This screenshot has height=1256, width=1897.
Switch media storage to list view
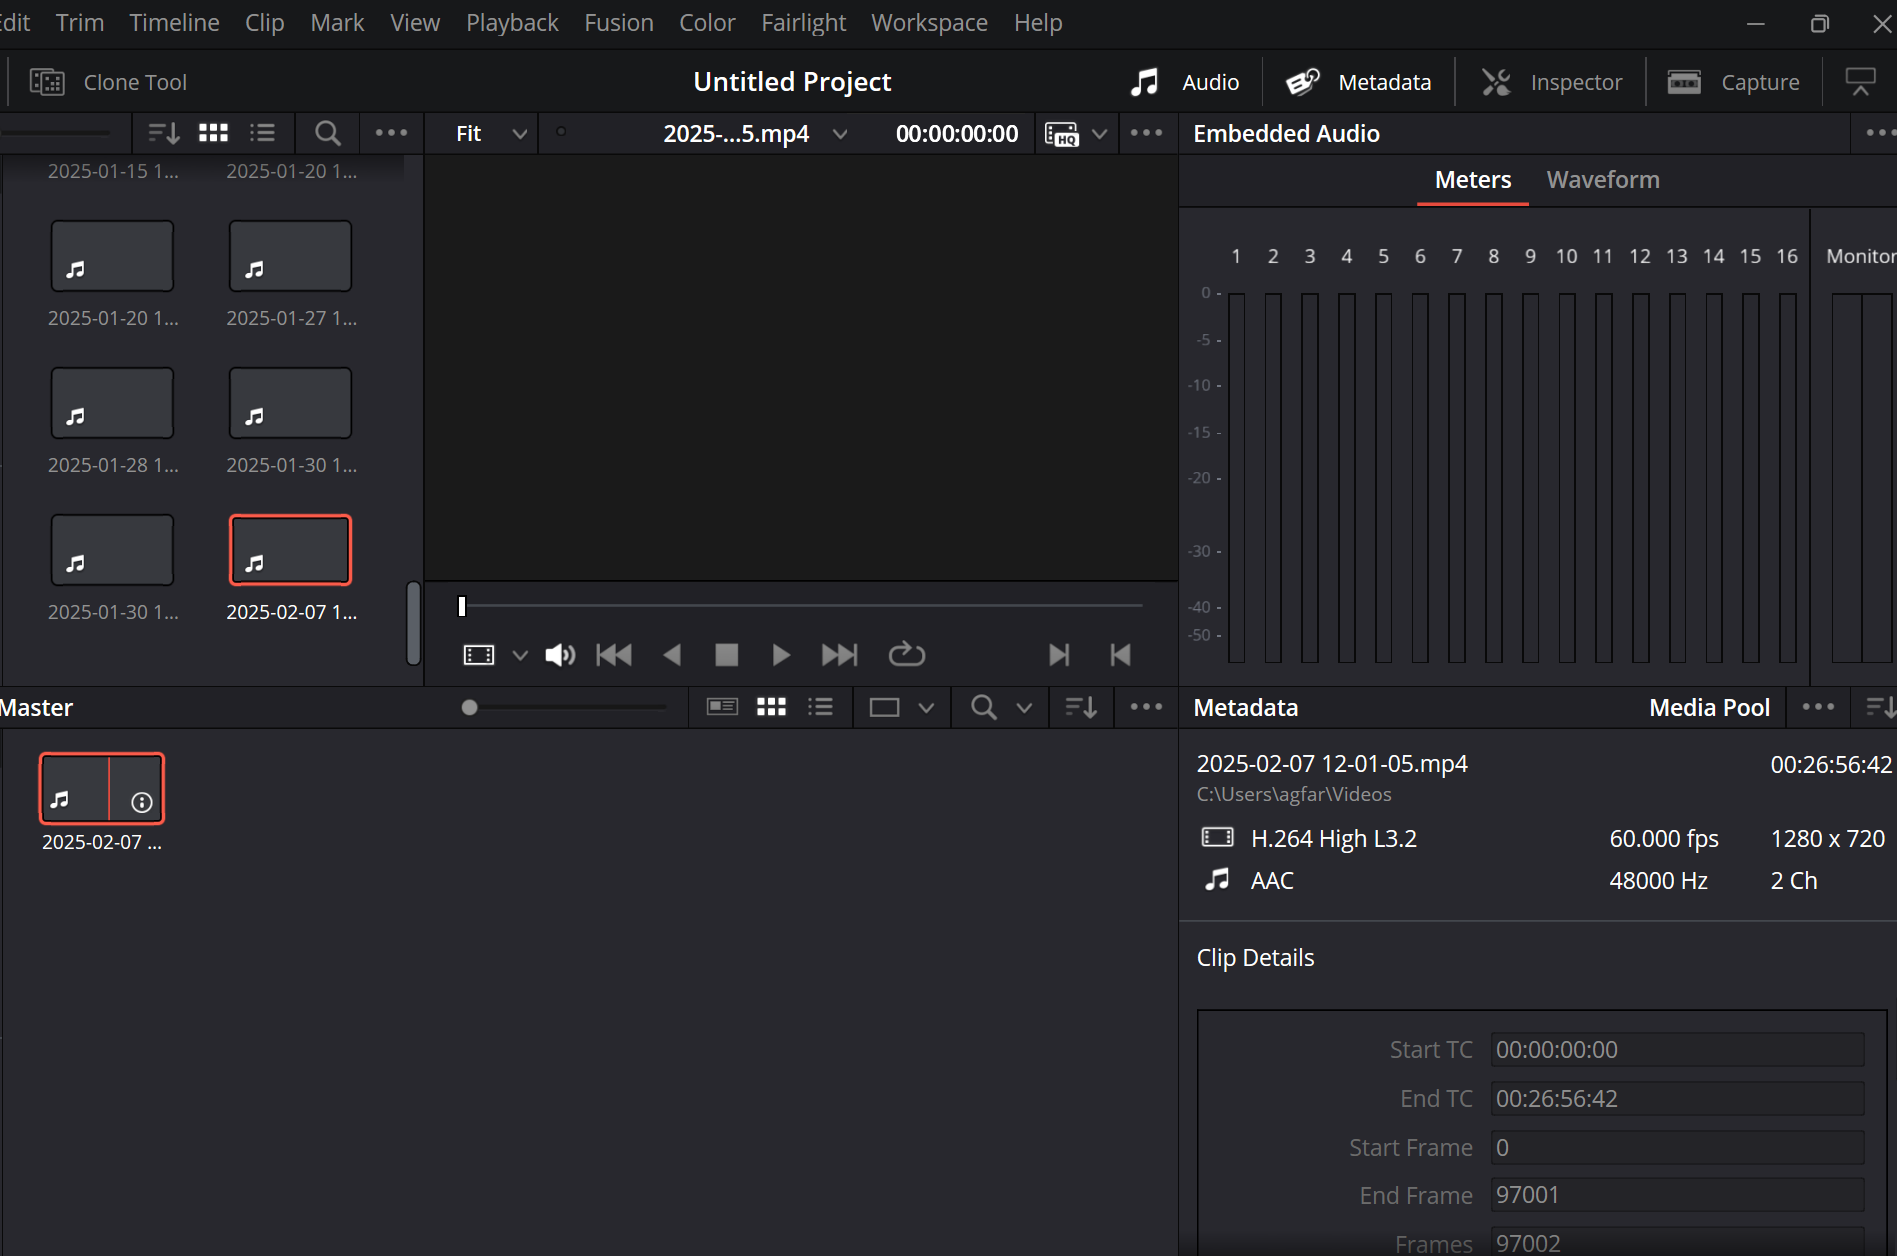click(262, 133)
